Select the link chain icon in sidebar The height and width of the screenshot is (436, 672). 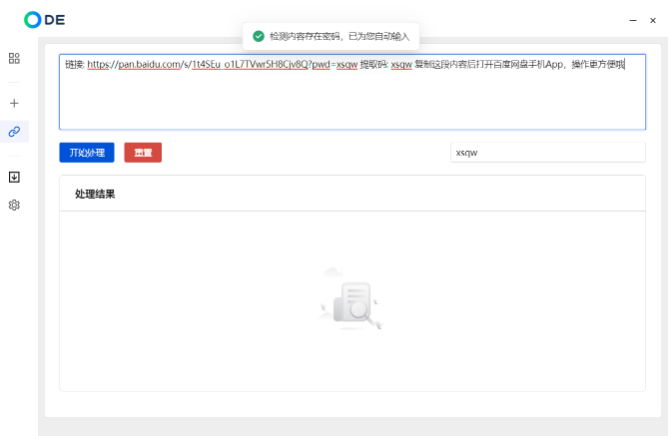(x=14, y=132)
